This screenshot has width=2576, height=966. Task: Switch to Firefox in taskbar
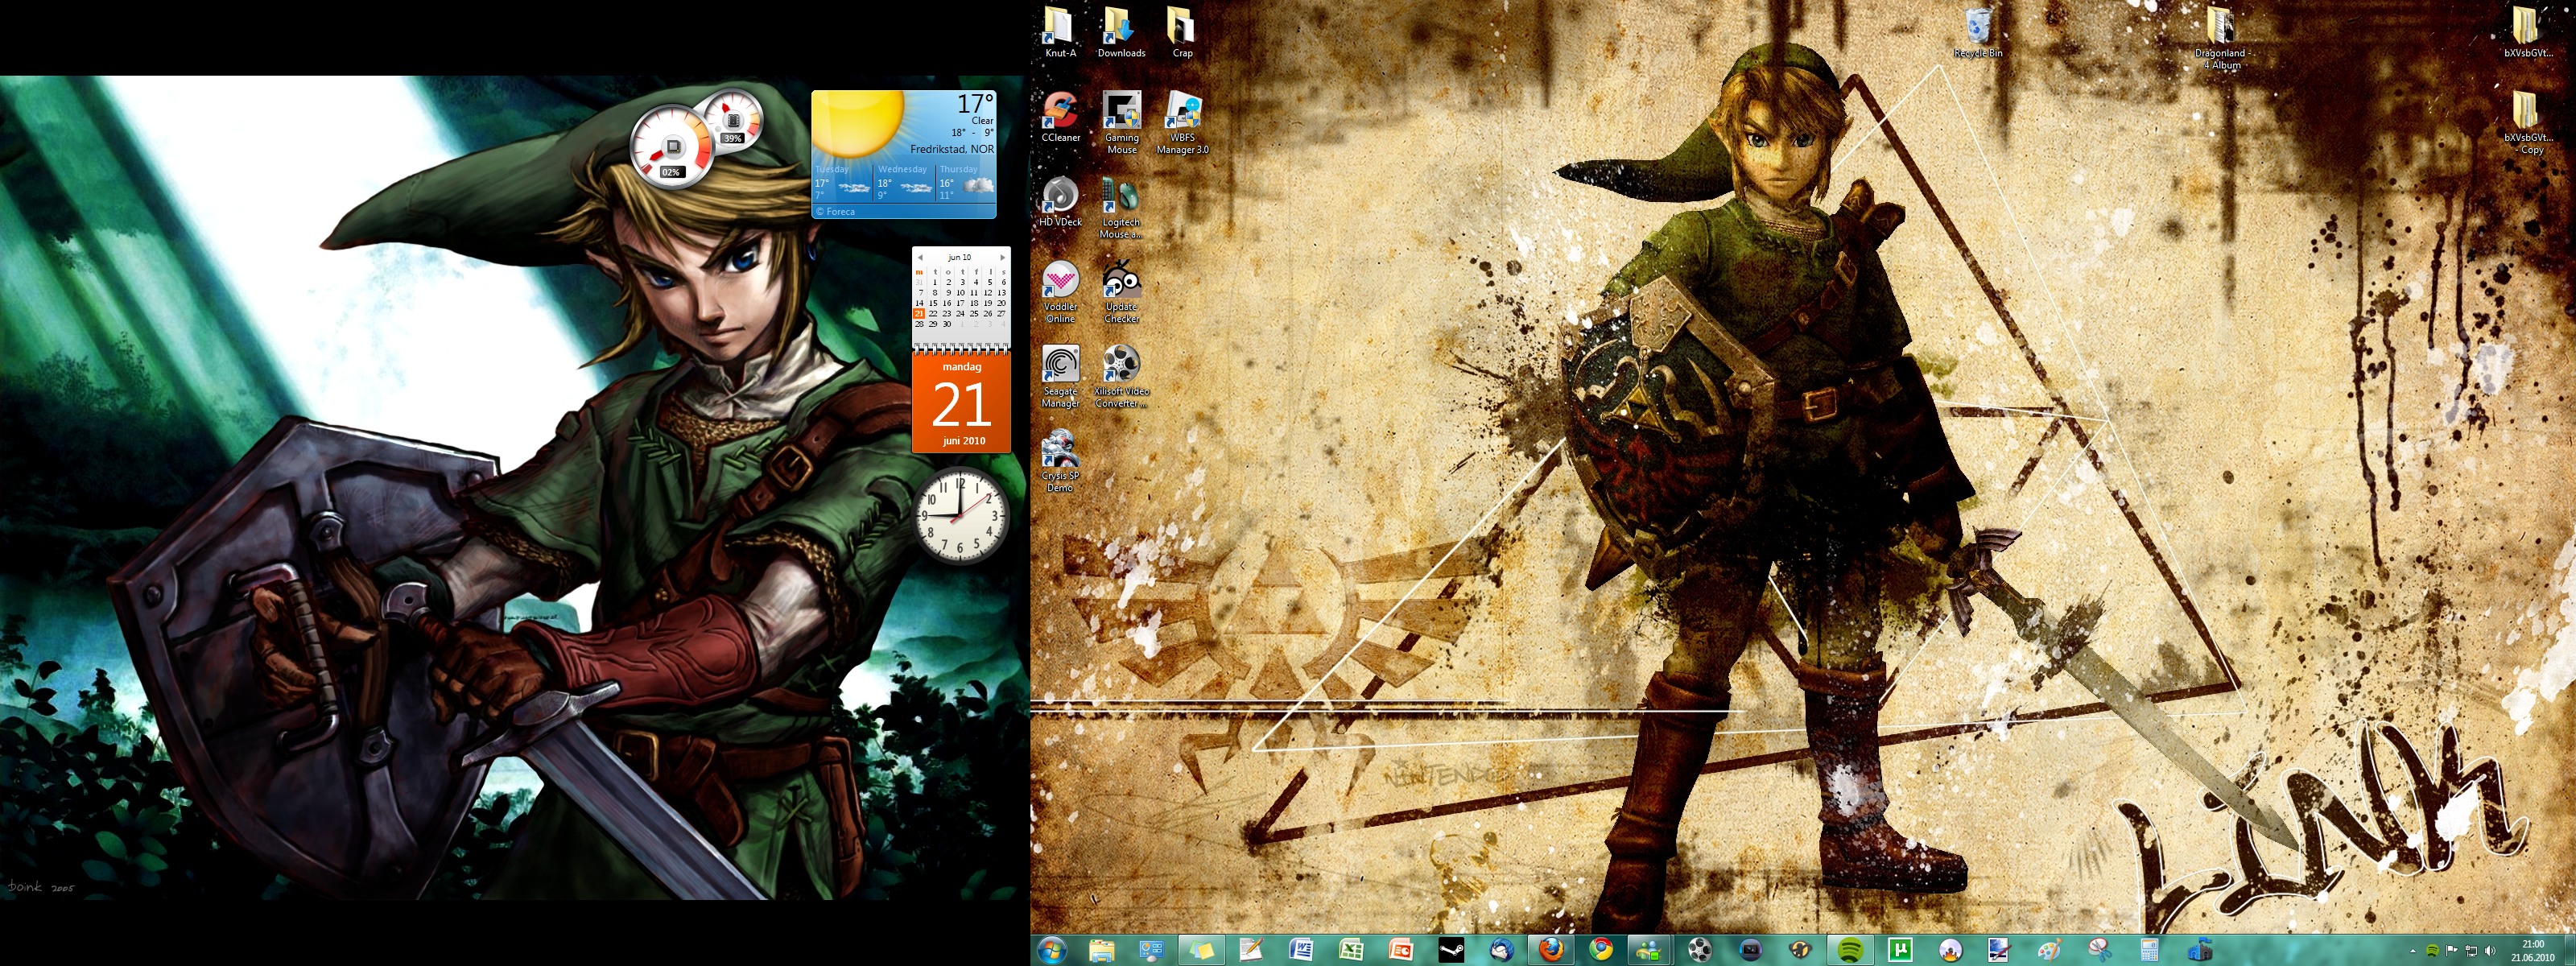(x=1551, y=949)
